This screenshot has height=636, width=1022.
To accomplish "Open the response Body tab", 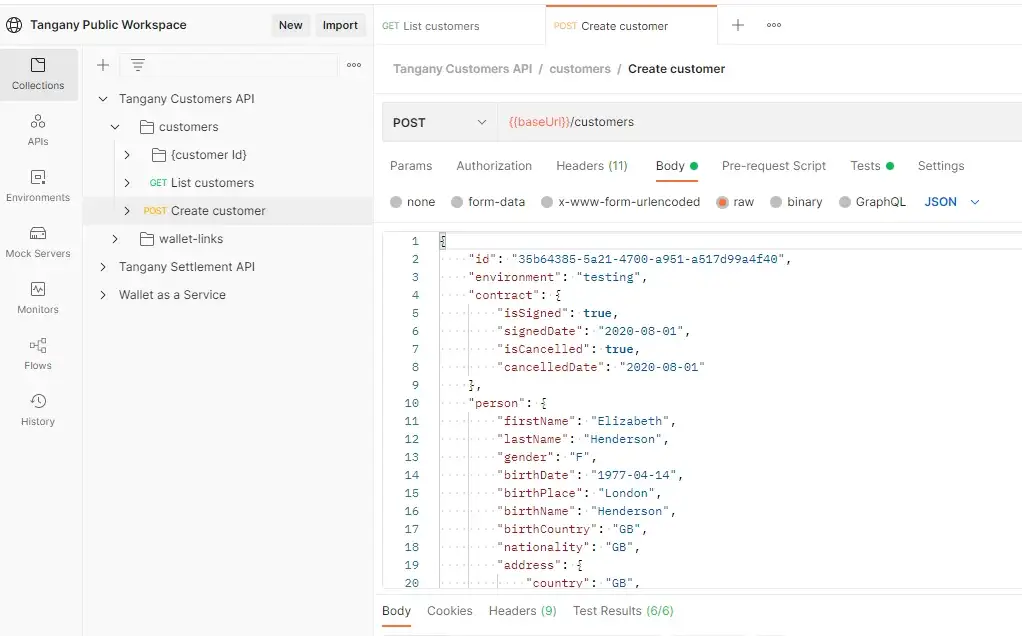I will point(396,611).
